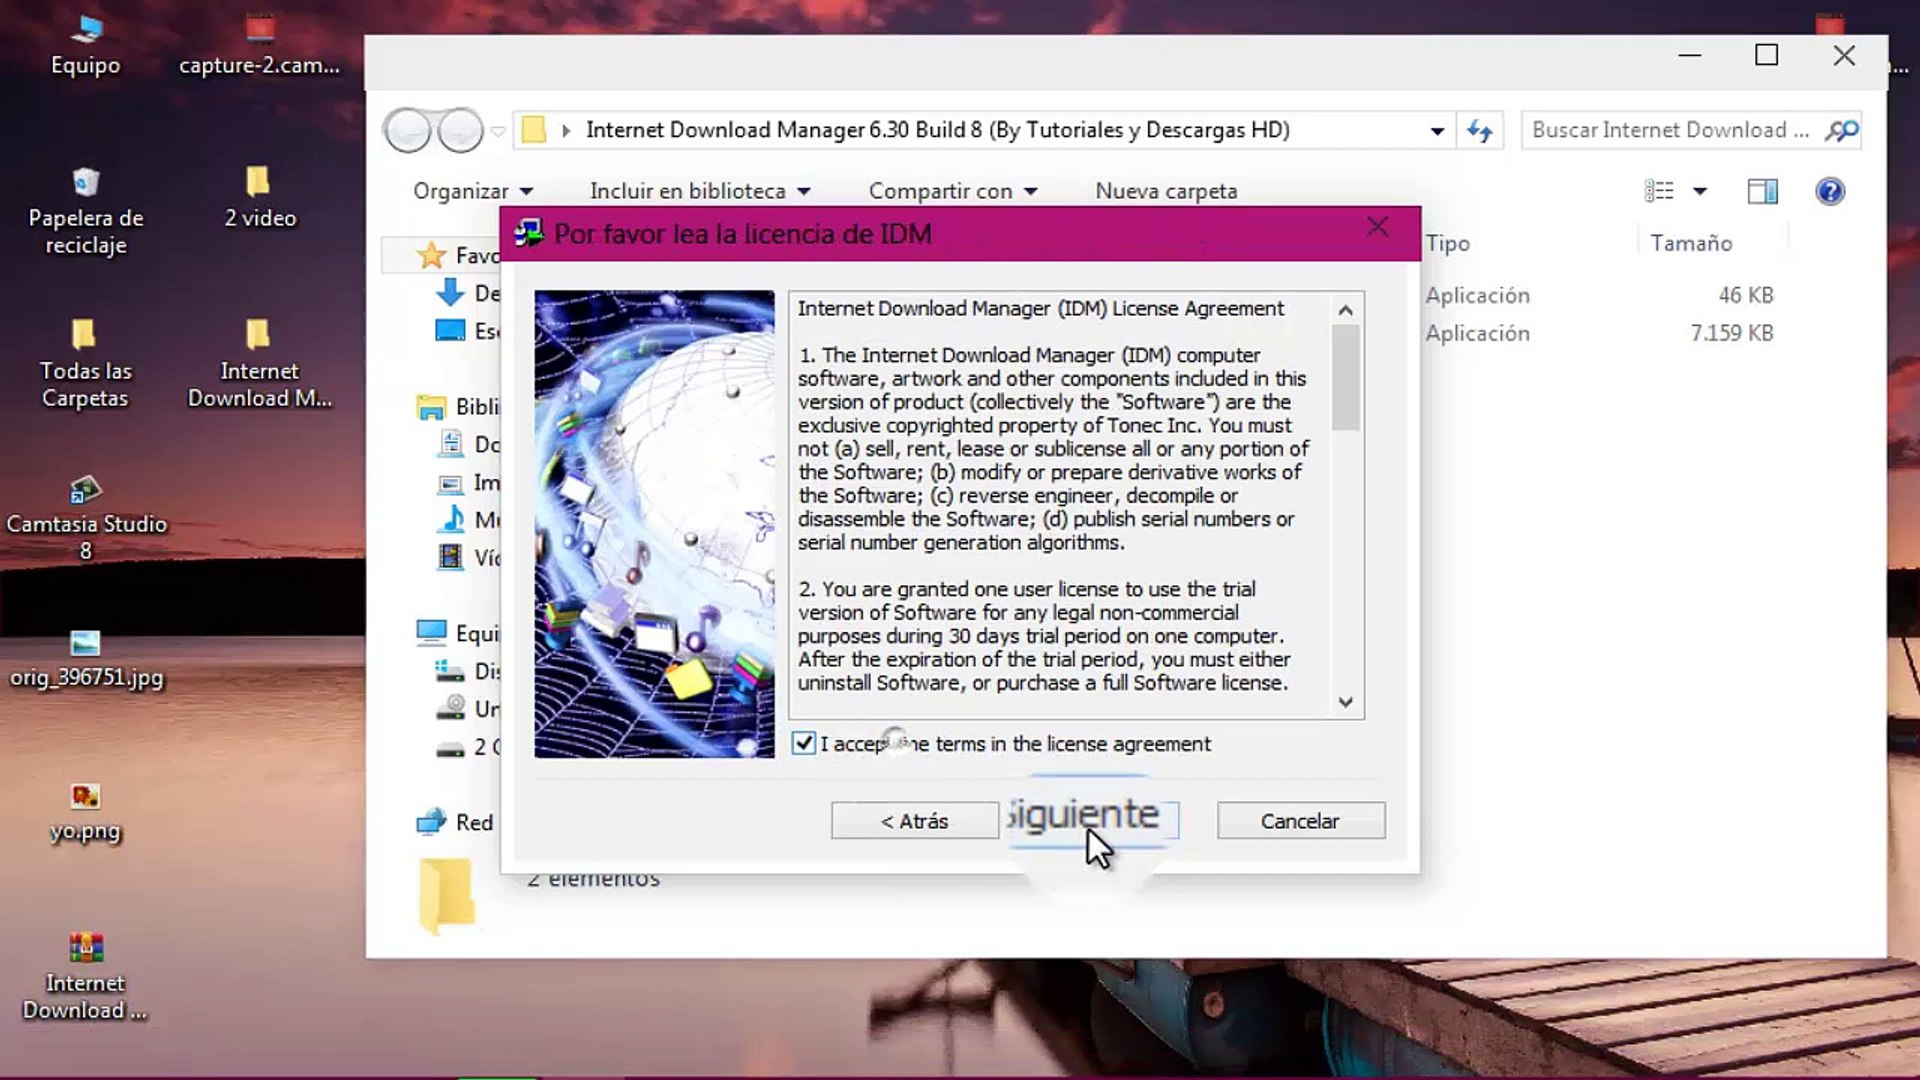This screenshot has width=1920, height=1080.
Task: Open Todas las Carpetas folder icon
Action: pos(85,365)
